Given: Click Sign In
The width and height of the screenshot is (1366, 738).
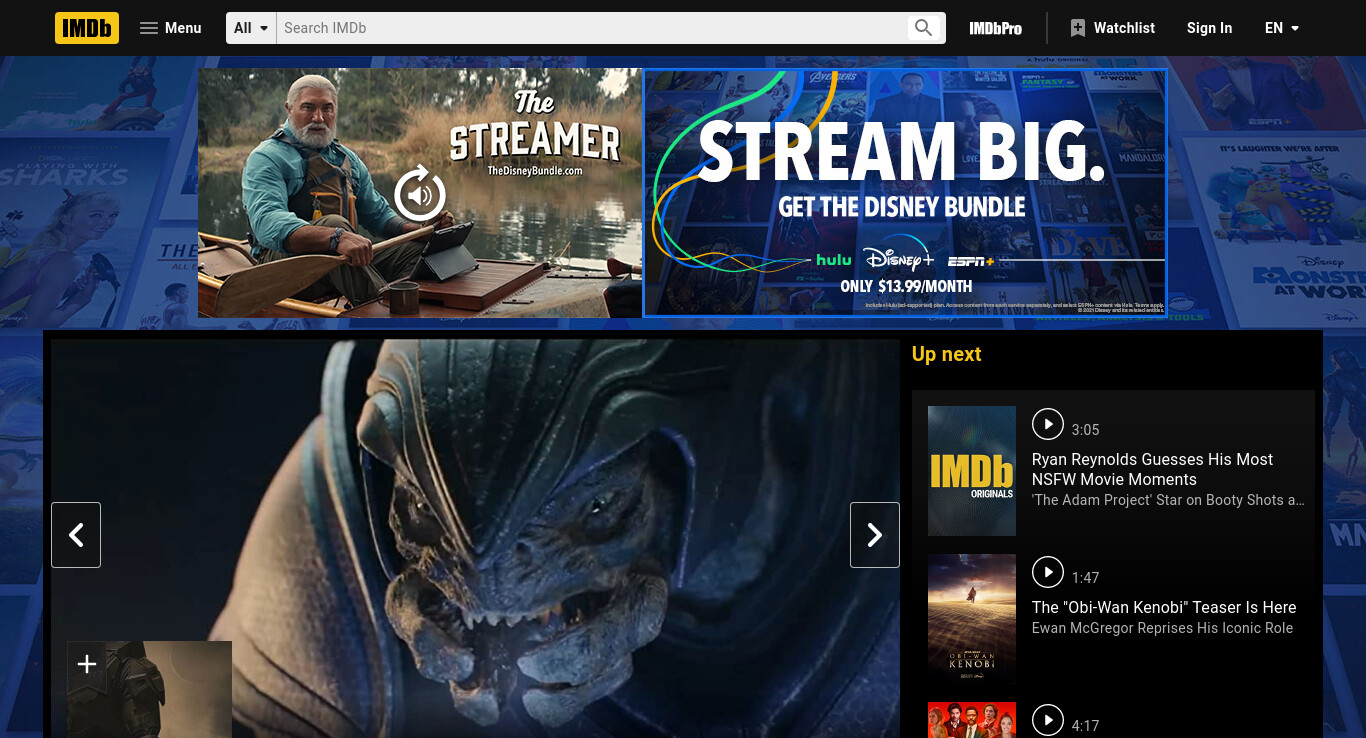Looking at the screenshot, I should 1209,28.
